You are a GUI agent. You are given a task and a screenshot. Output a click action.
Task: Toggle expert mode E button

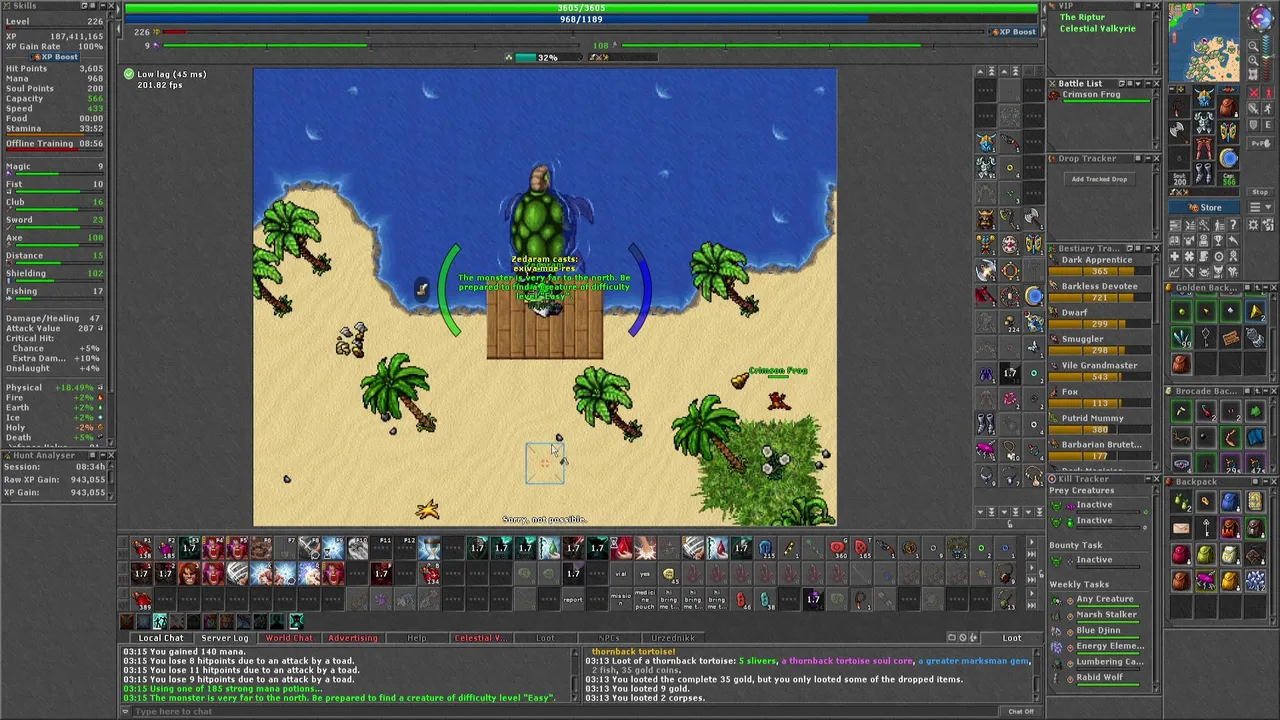[x=1268, y=125]
